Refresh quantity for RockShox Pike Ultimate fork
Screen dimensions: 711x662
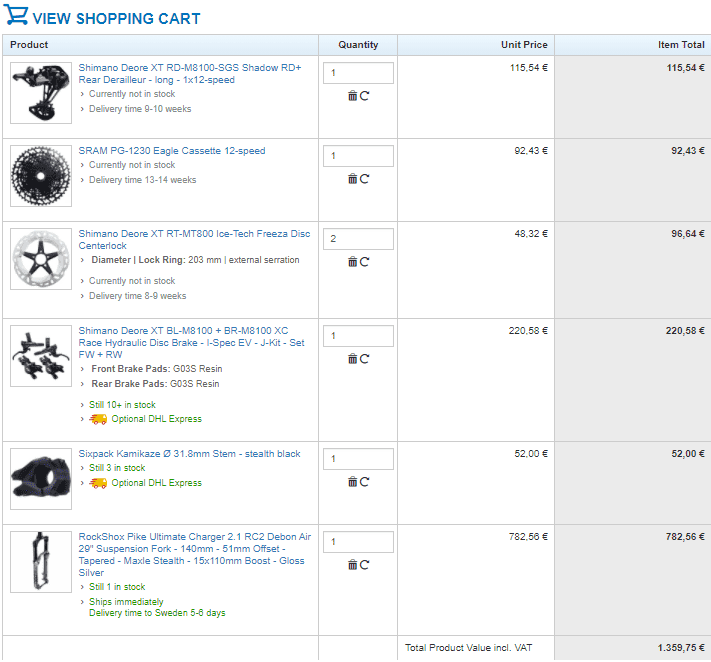pos(364,565)
